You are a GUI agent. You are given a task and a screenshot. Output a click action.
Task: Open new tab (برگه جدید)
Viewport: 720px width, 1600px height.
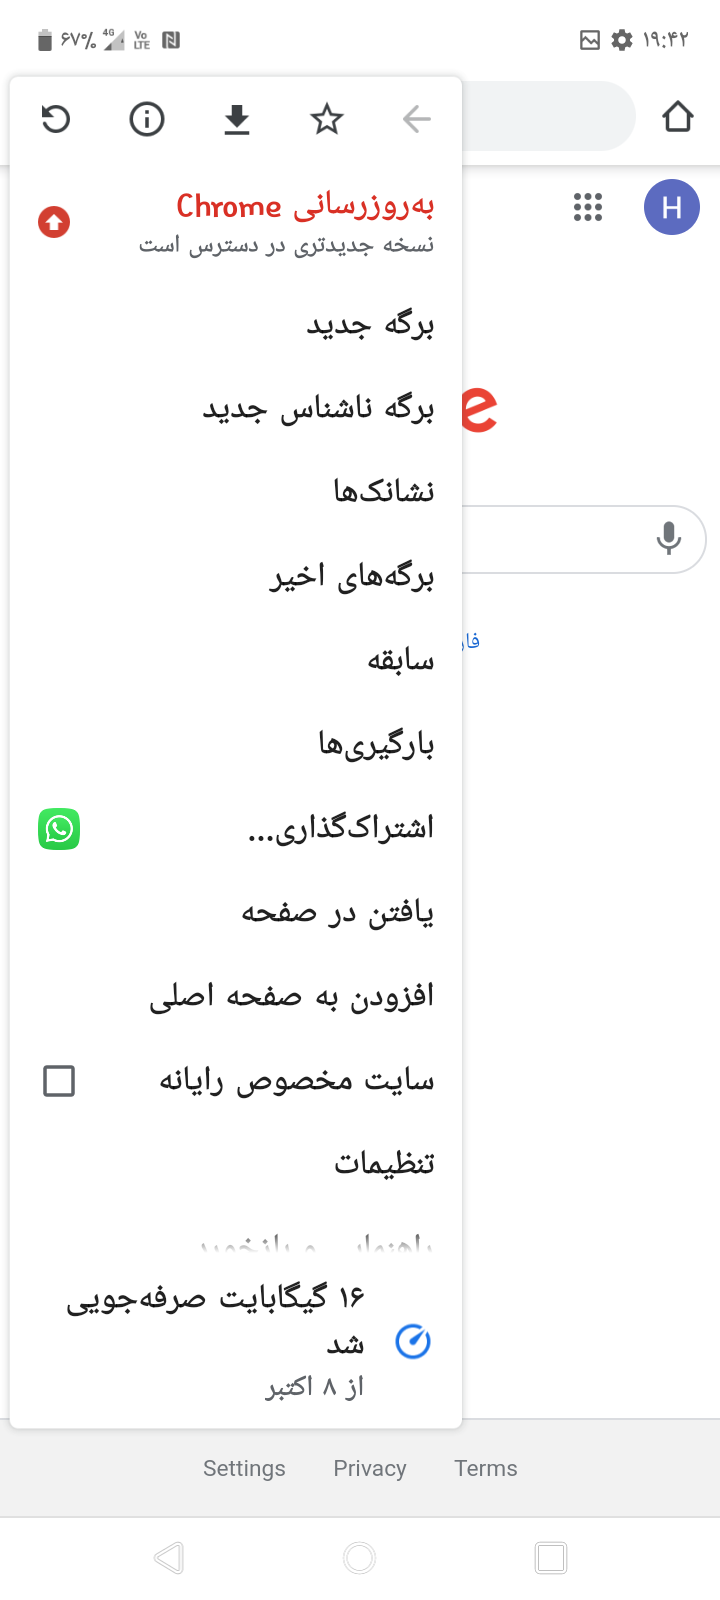[x=370, y=325]
